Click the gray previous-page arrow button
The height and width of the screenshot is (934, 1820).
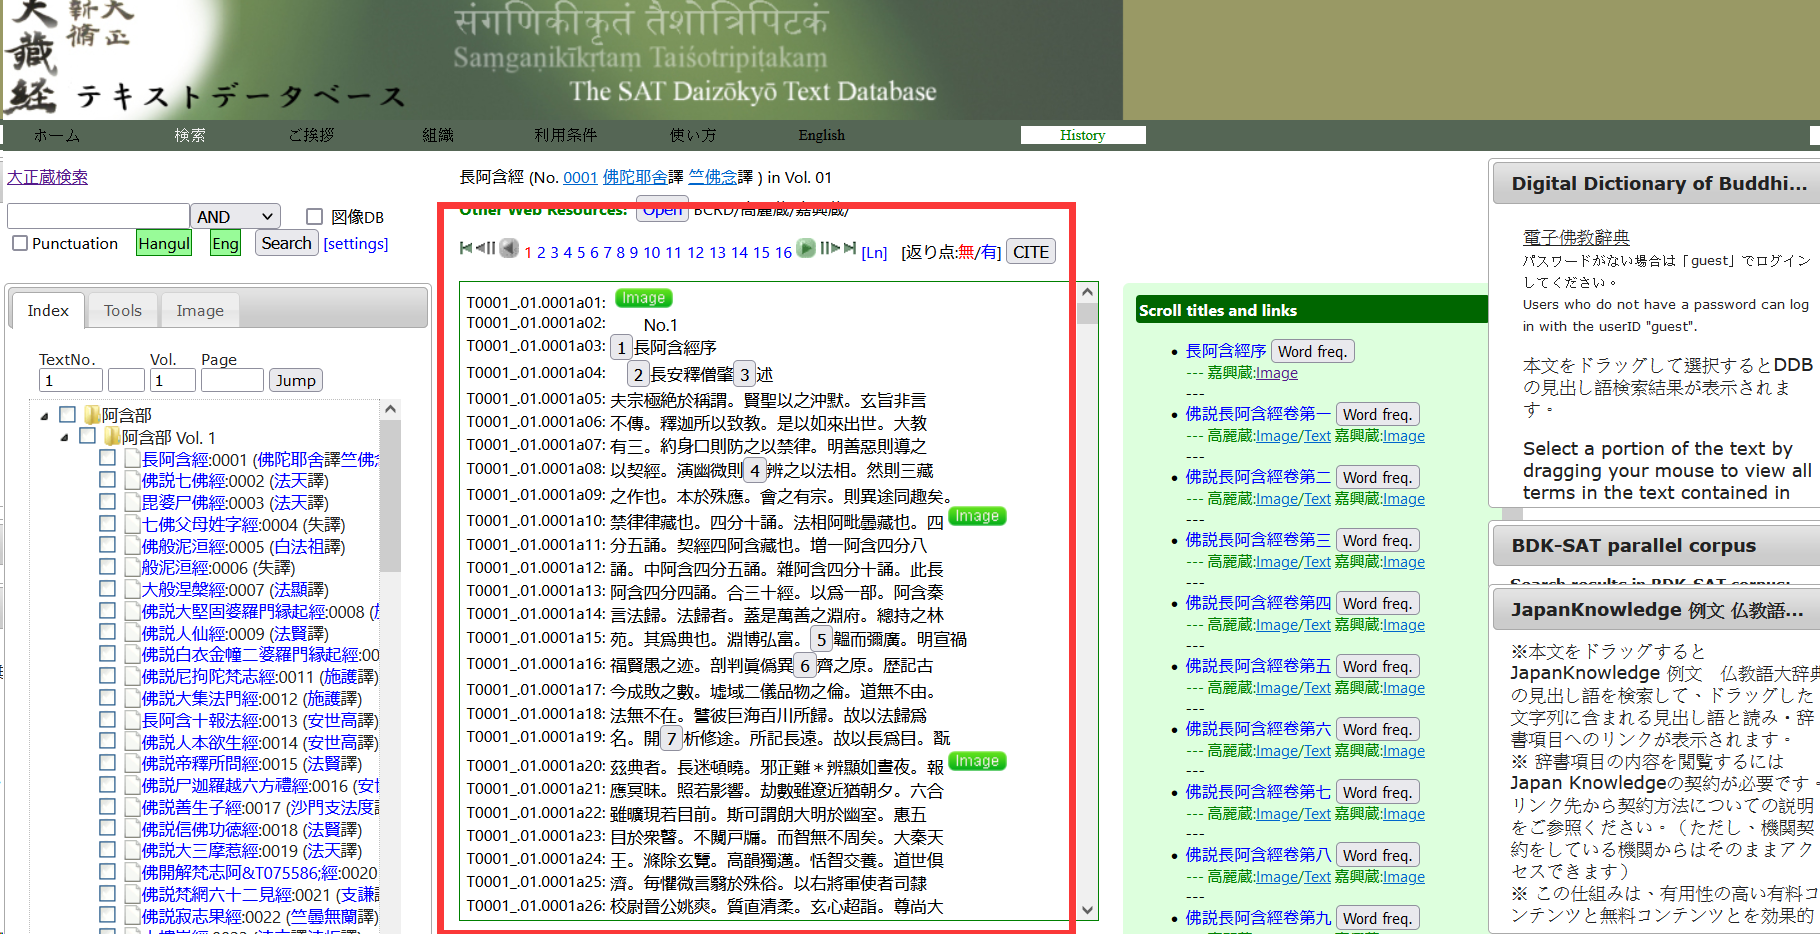point(509,248)
